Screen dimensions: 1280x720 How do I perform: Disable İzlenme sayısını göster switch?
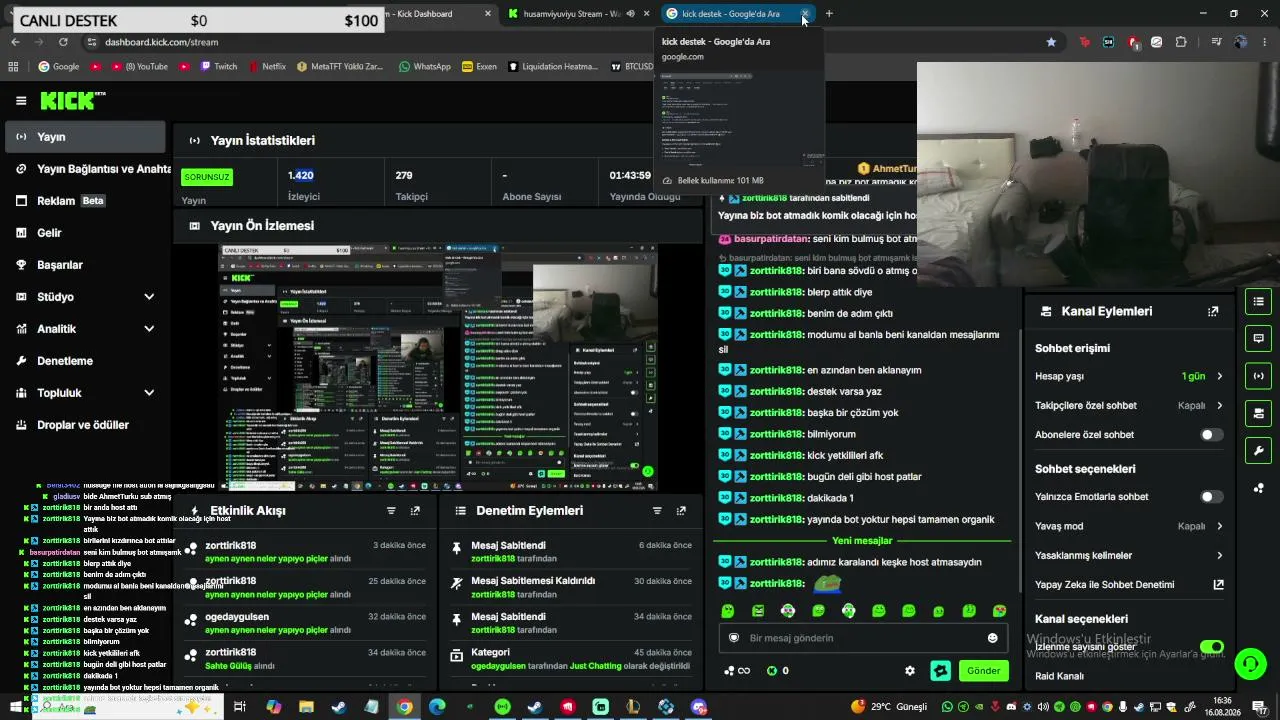pyautogui.click(x=1211, y=647)
